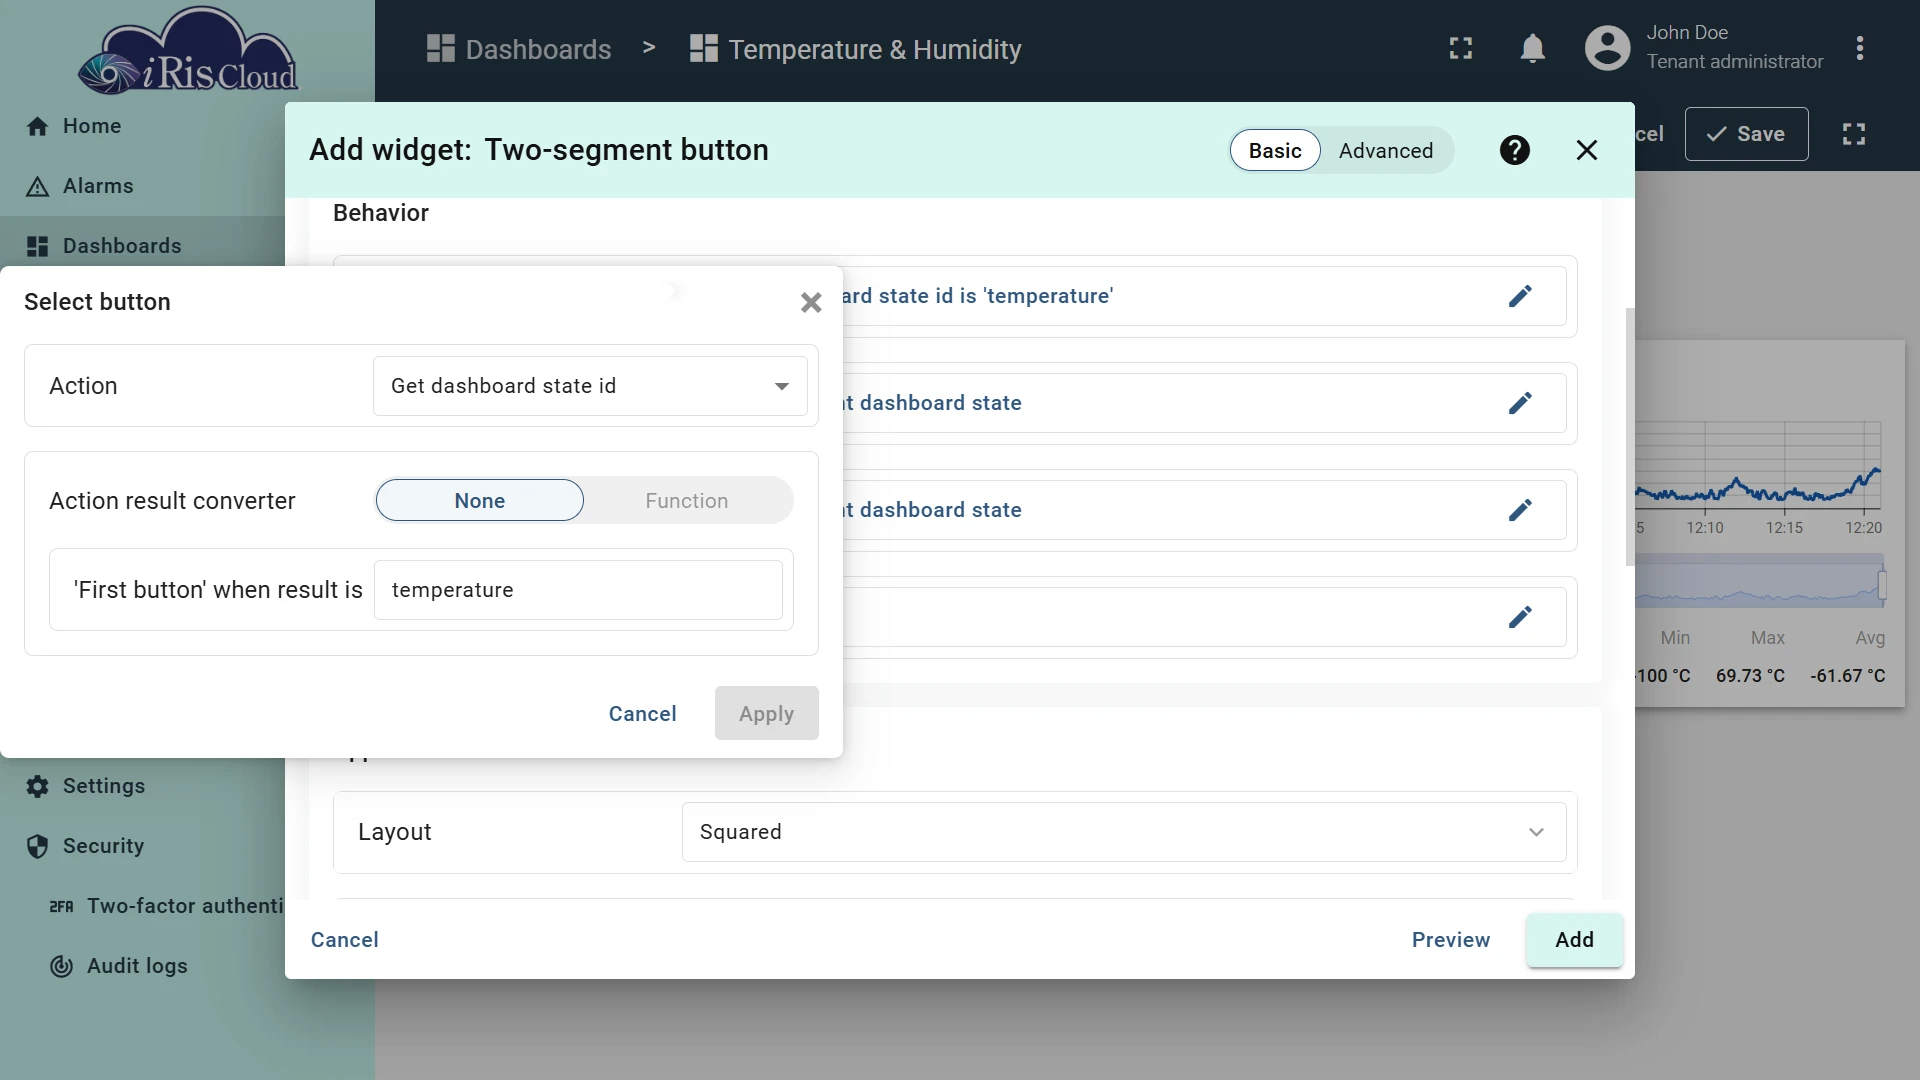Edit the 'temperature' result field
This screenshot has width=1920, height=1080.
click(x=578, y=590)
